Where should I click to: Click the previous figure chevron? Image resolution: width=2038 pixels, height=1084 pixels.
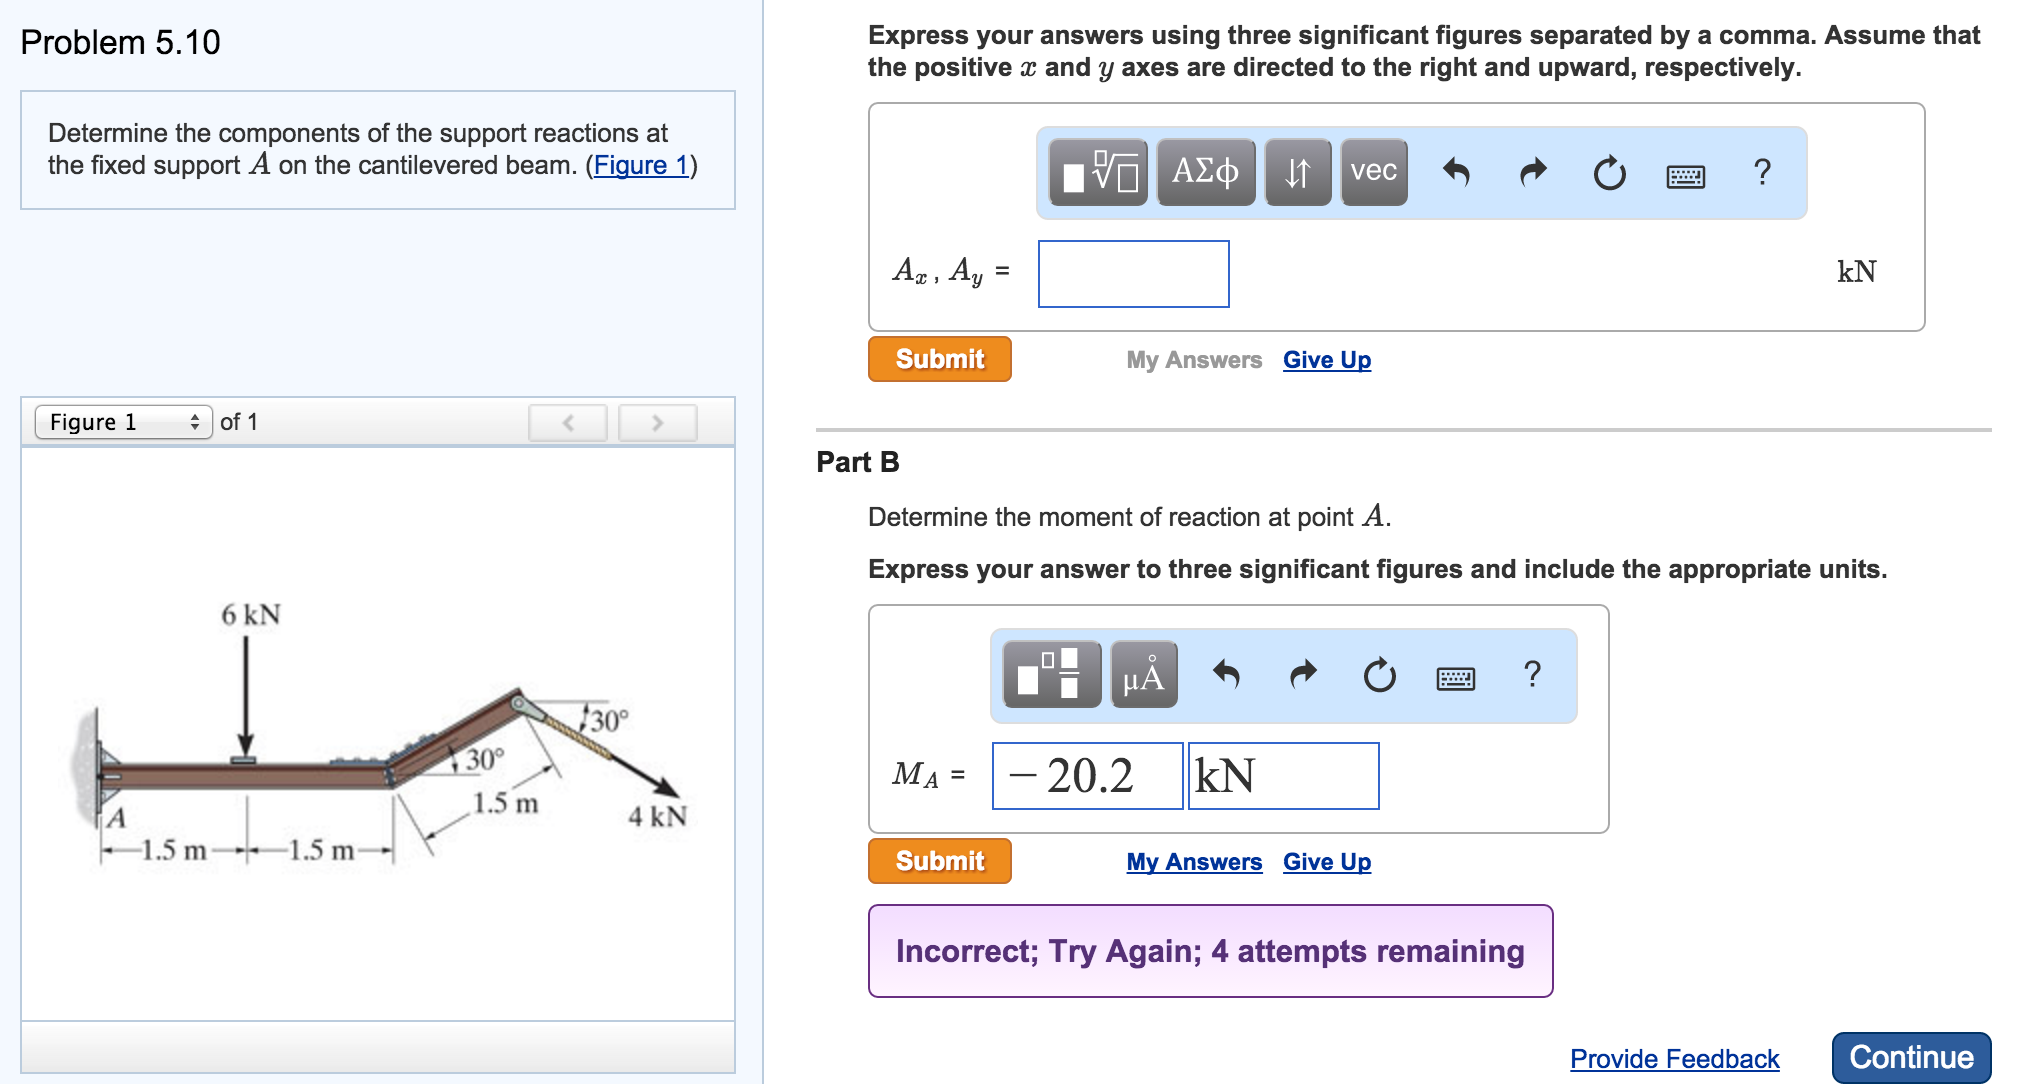click(567, 421)
